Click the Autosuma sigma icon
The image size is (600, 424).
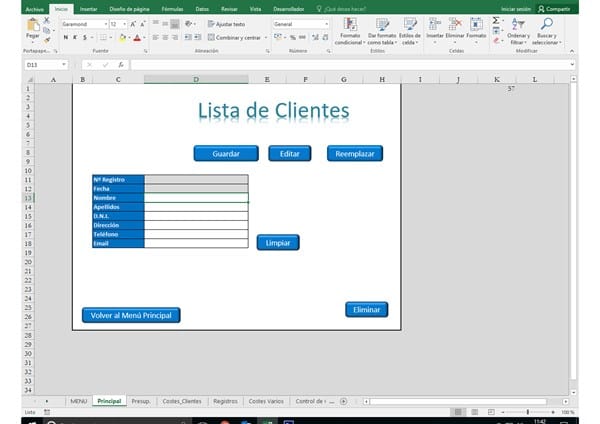(x=496, y=20)
